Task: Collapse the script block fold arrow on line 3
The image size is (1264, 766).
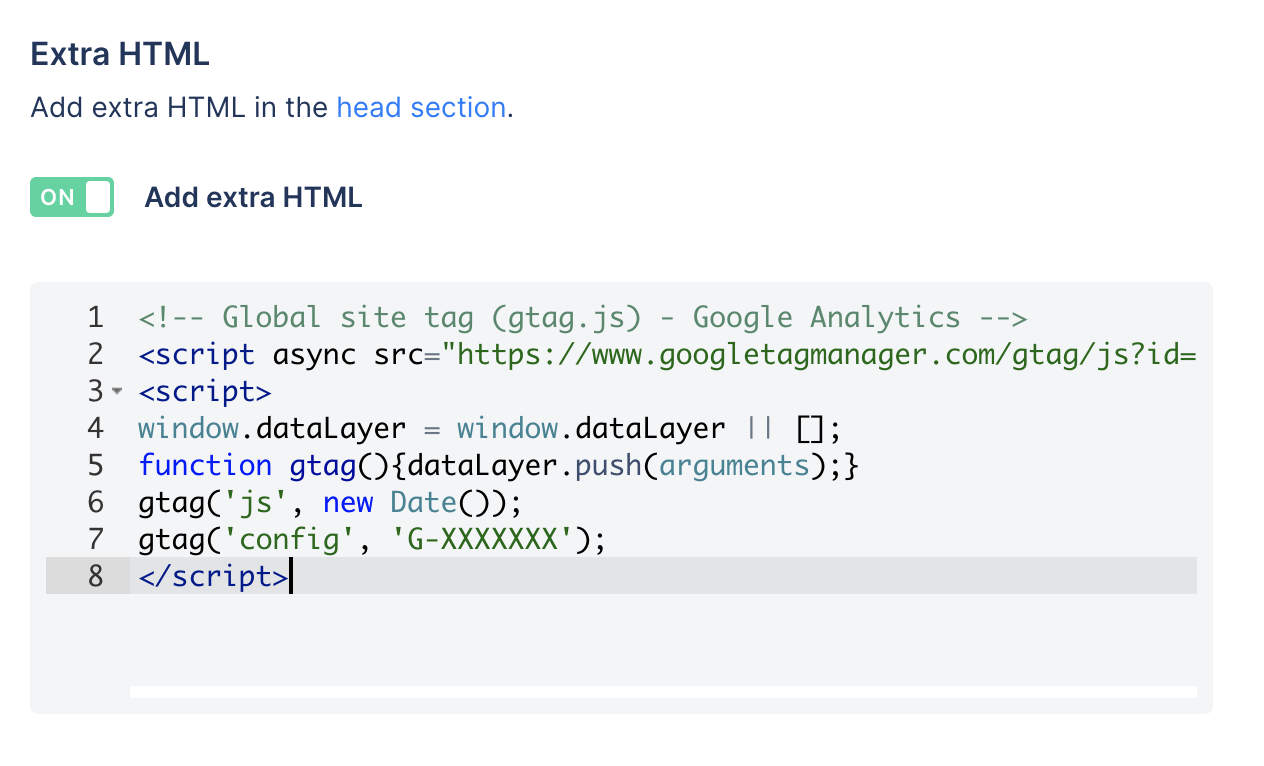Action: [116, 391]
